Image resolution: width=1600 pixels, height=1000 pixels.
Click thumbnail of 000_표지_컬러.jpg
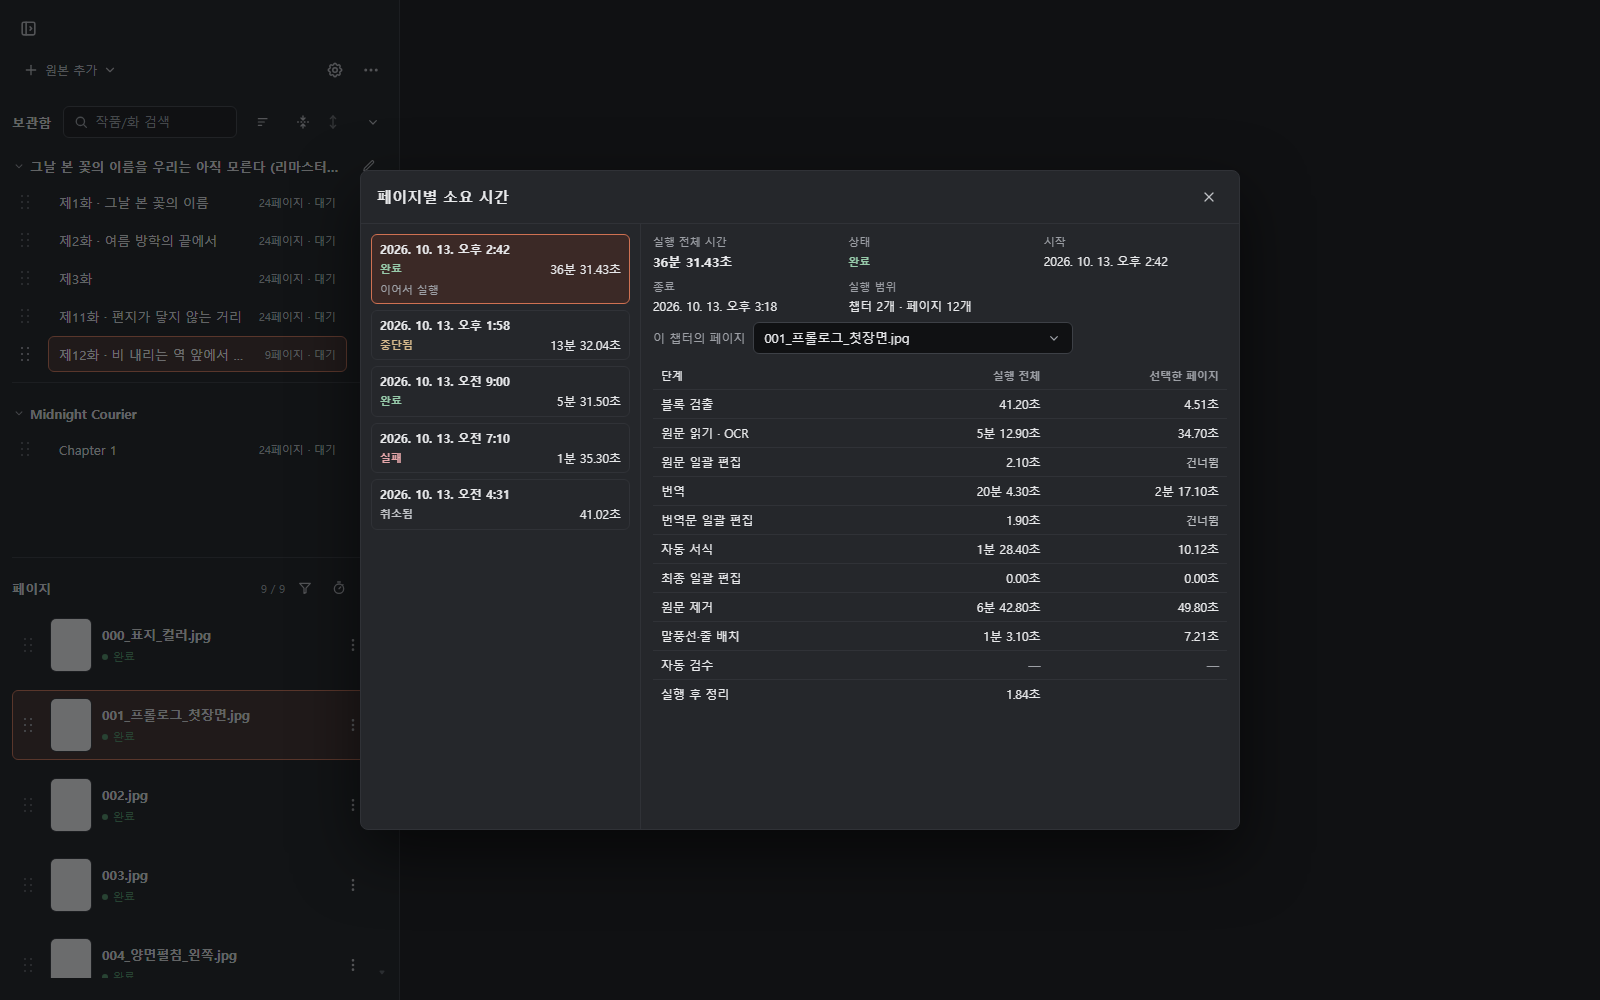click(x=71, y=645)
